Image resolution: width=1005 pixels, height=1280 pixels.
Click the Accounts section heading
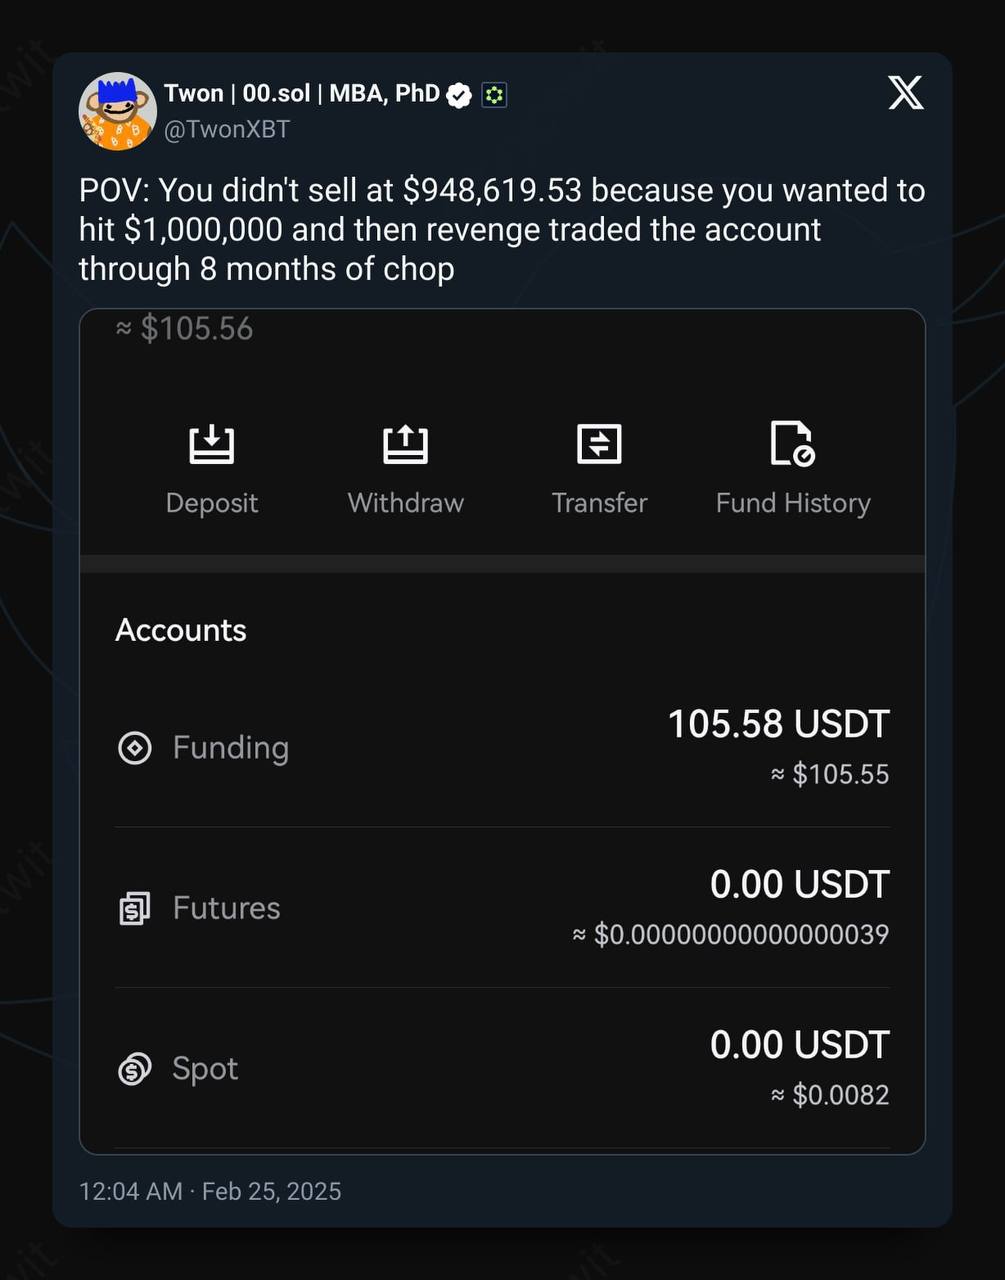[x=181, y=630]
